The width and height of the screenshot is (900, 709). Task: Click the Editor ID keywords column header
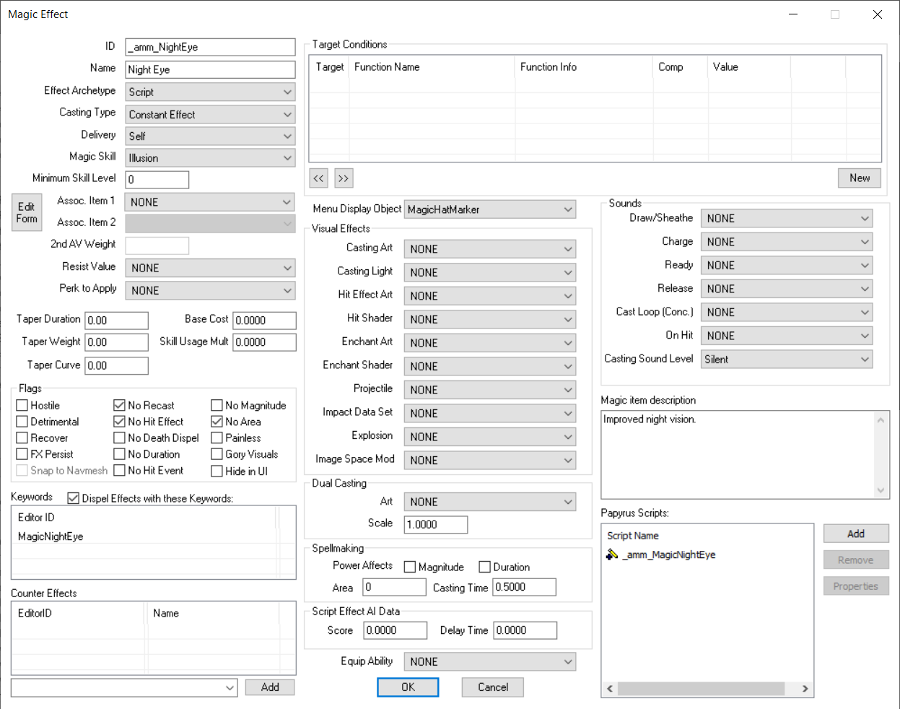tap(144, 517)
